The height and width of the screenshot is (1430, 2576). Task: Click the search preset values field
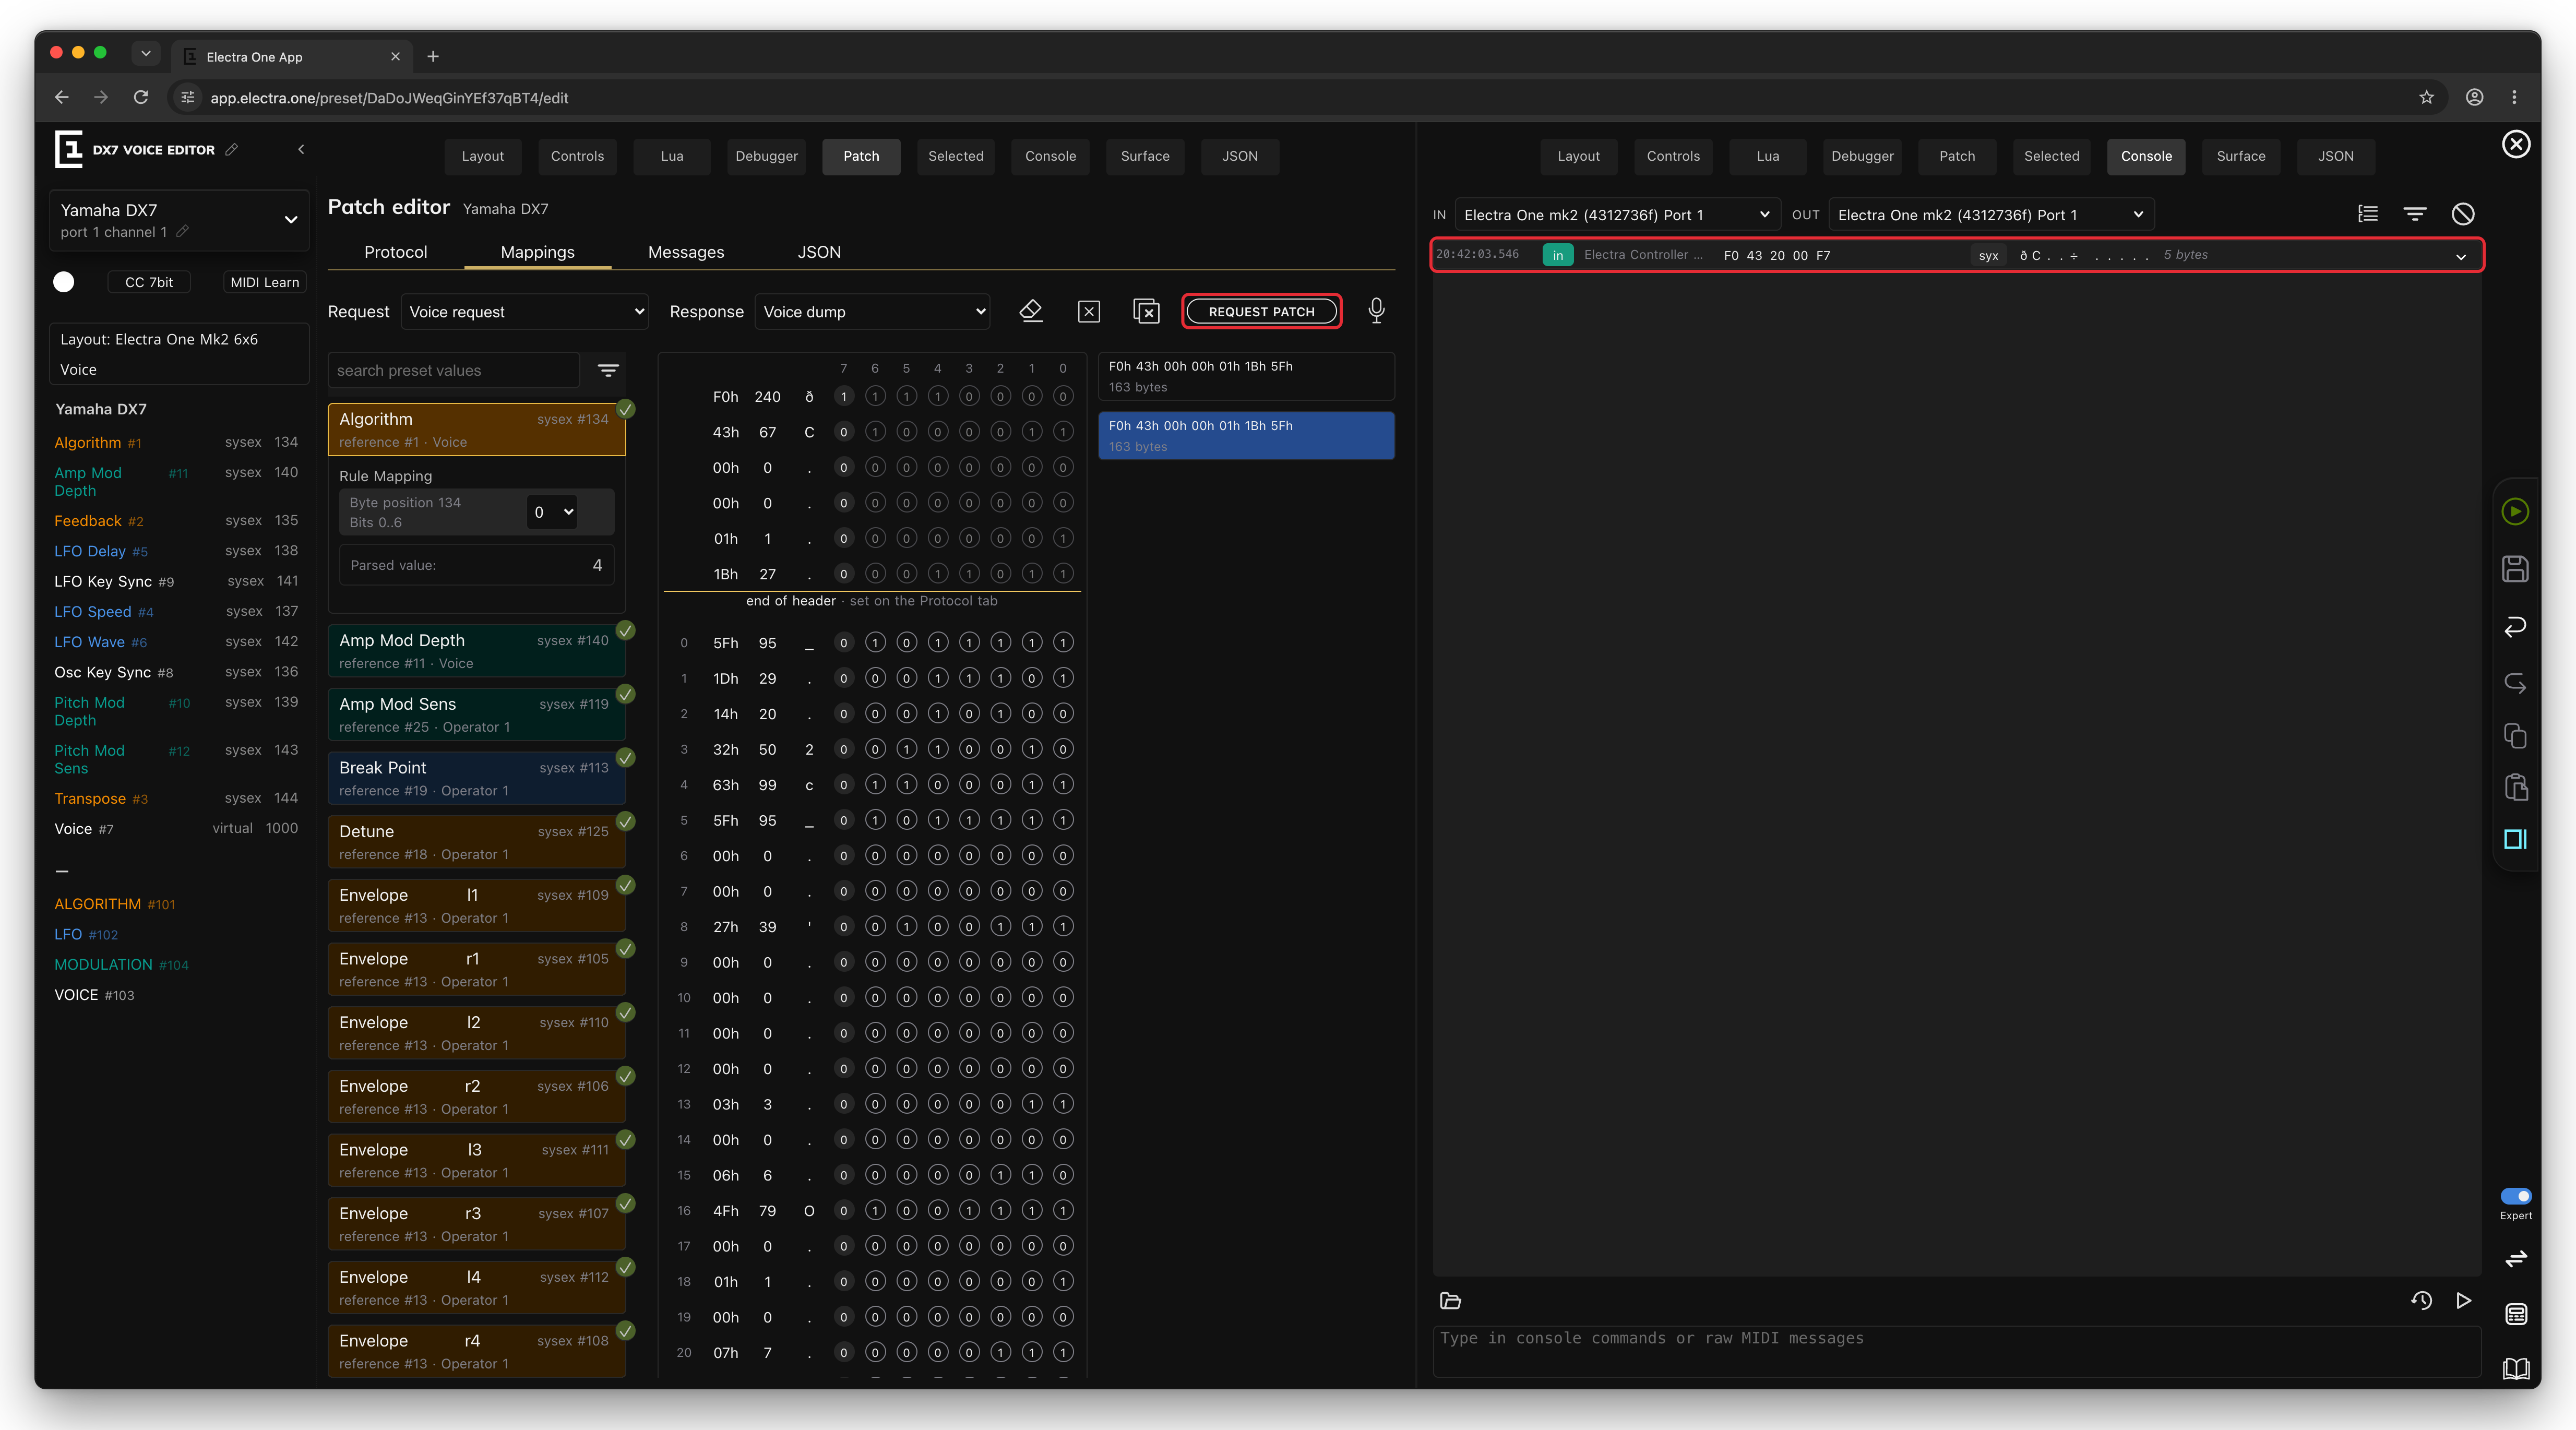pos(455,370)
